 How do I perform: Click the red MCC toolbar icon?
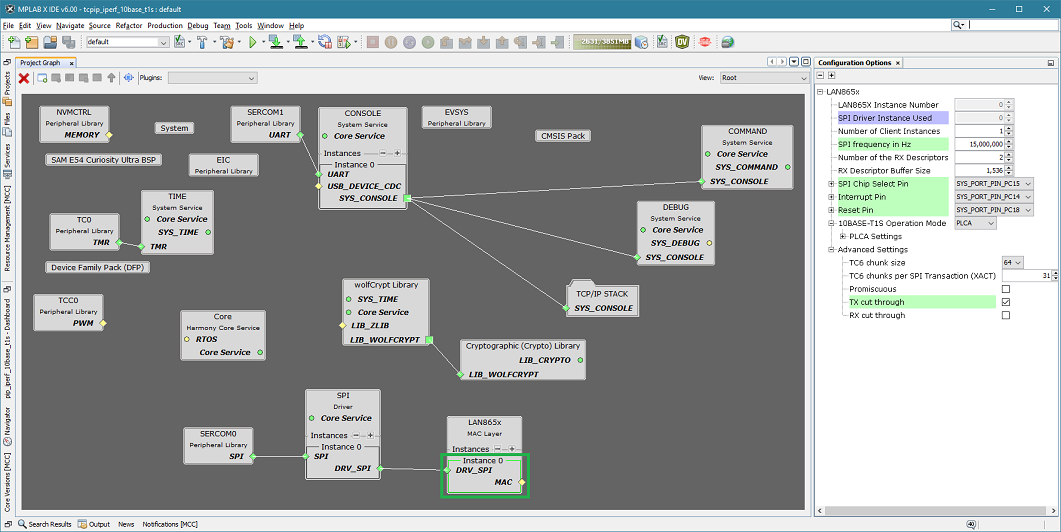[x=705, y=42]
